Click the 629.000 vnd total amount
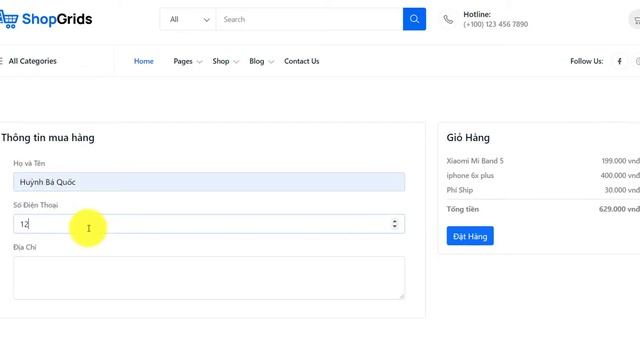Viewport: 640px width, 360px height. point(619,209)
